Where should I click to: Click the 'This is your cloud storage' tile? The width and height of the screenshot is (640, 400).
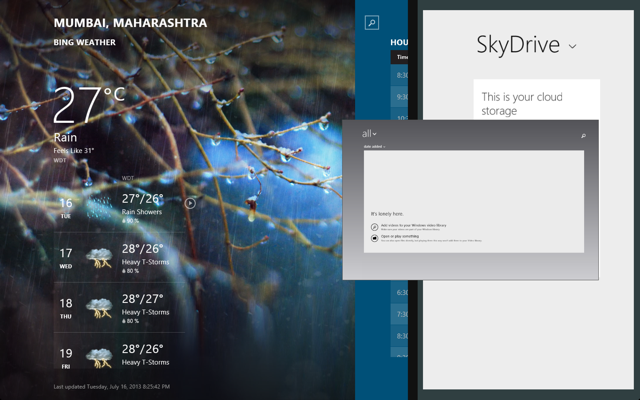[x=536, y=100]
